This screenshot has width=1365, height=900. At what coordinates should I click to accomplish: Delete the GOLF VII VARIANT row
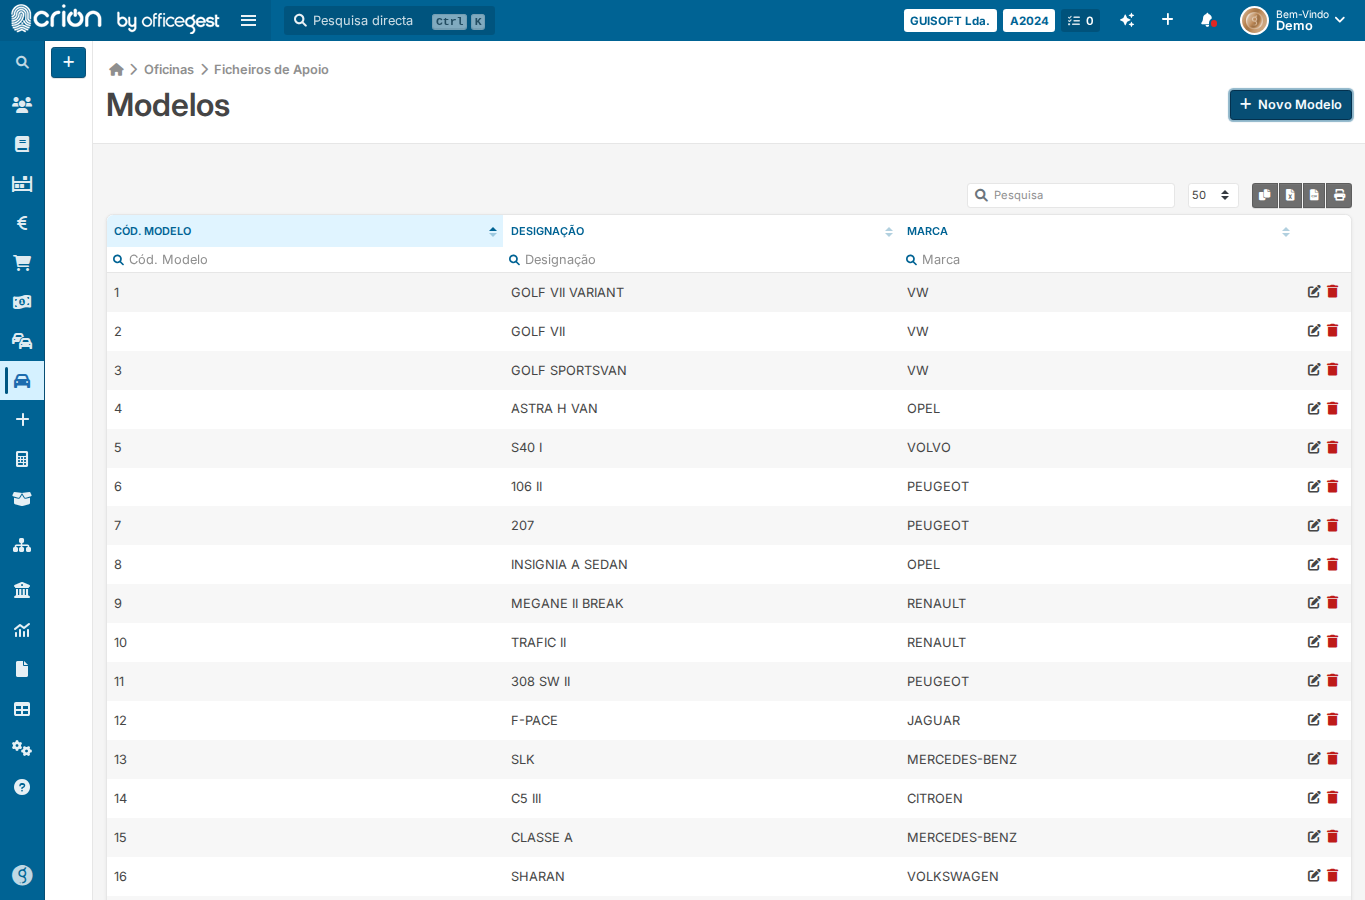[x=1332, y=292]
